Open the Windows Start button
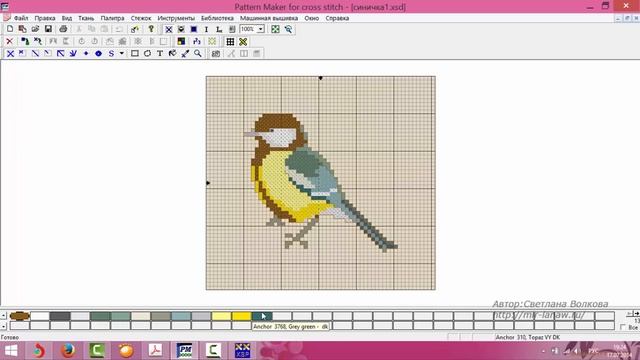 tap(11, 351)
